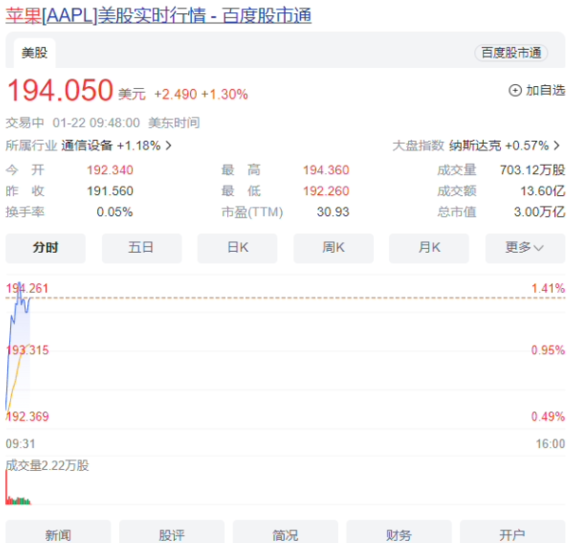Image resolution: width=587 pixels, height=543 pixels.
Task: Click the 交易中 status text
Action: click(x=25, y=123)
